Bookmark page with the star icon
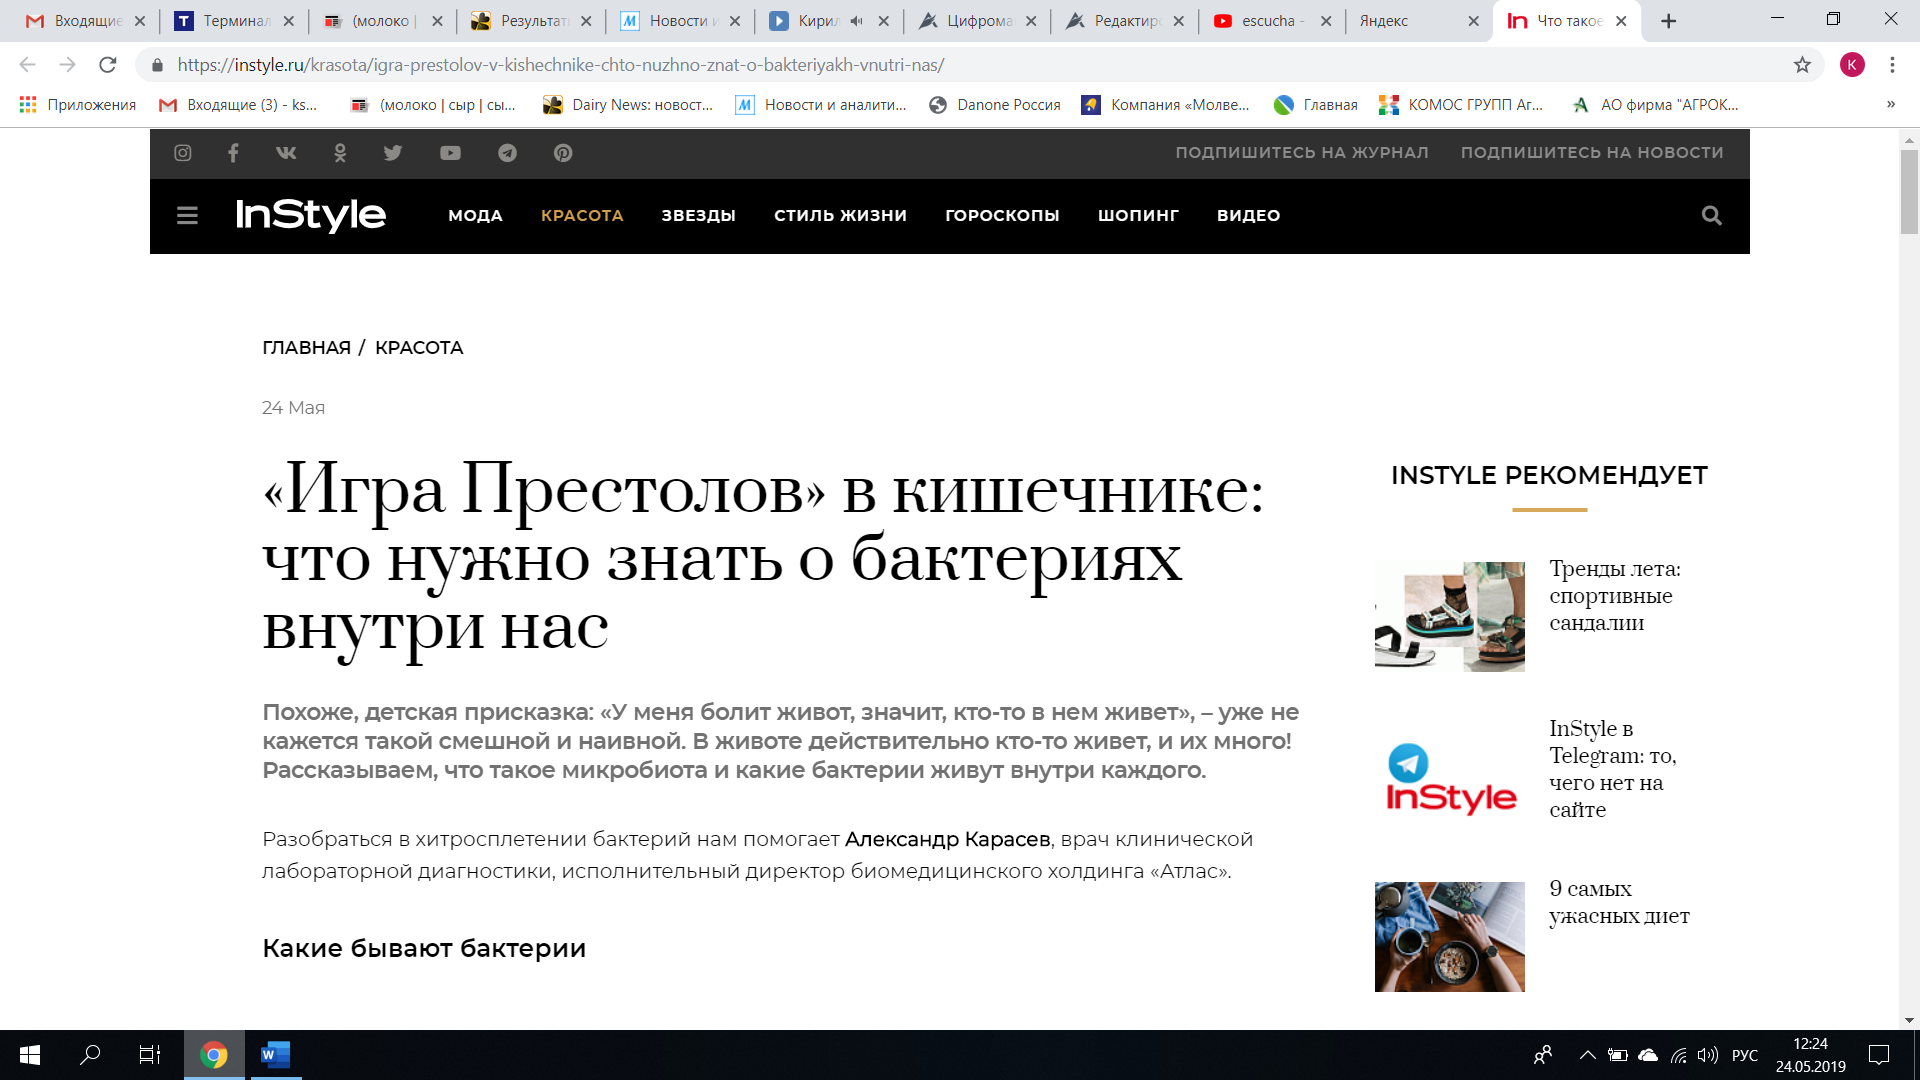 click(x=1802, y=65)
